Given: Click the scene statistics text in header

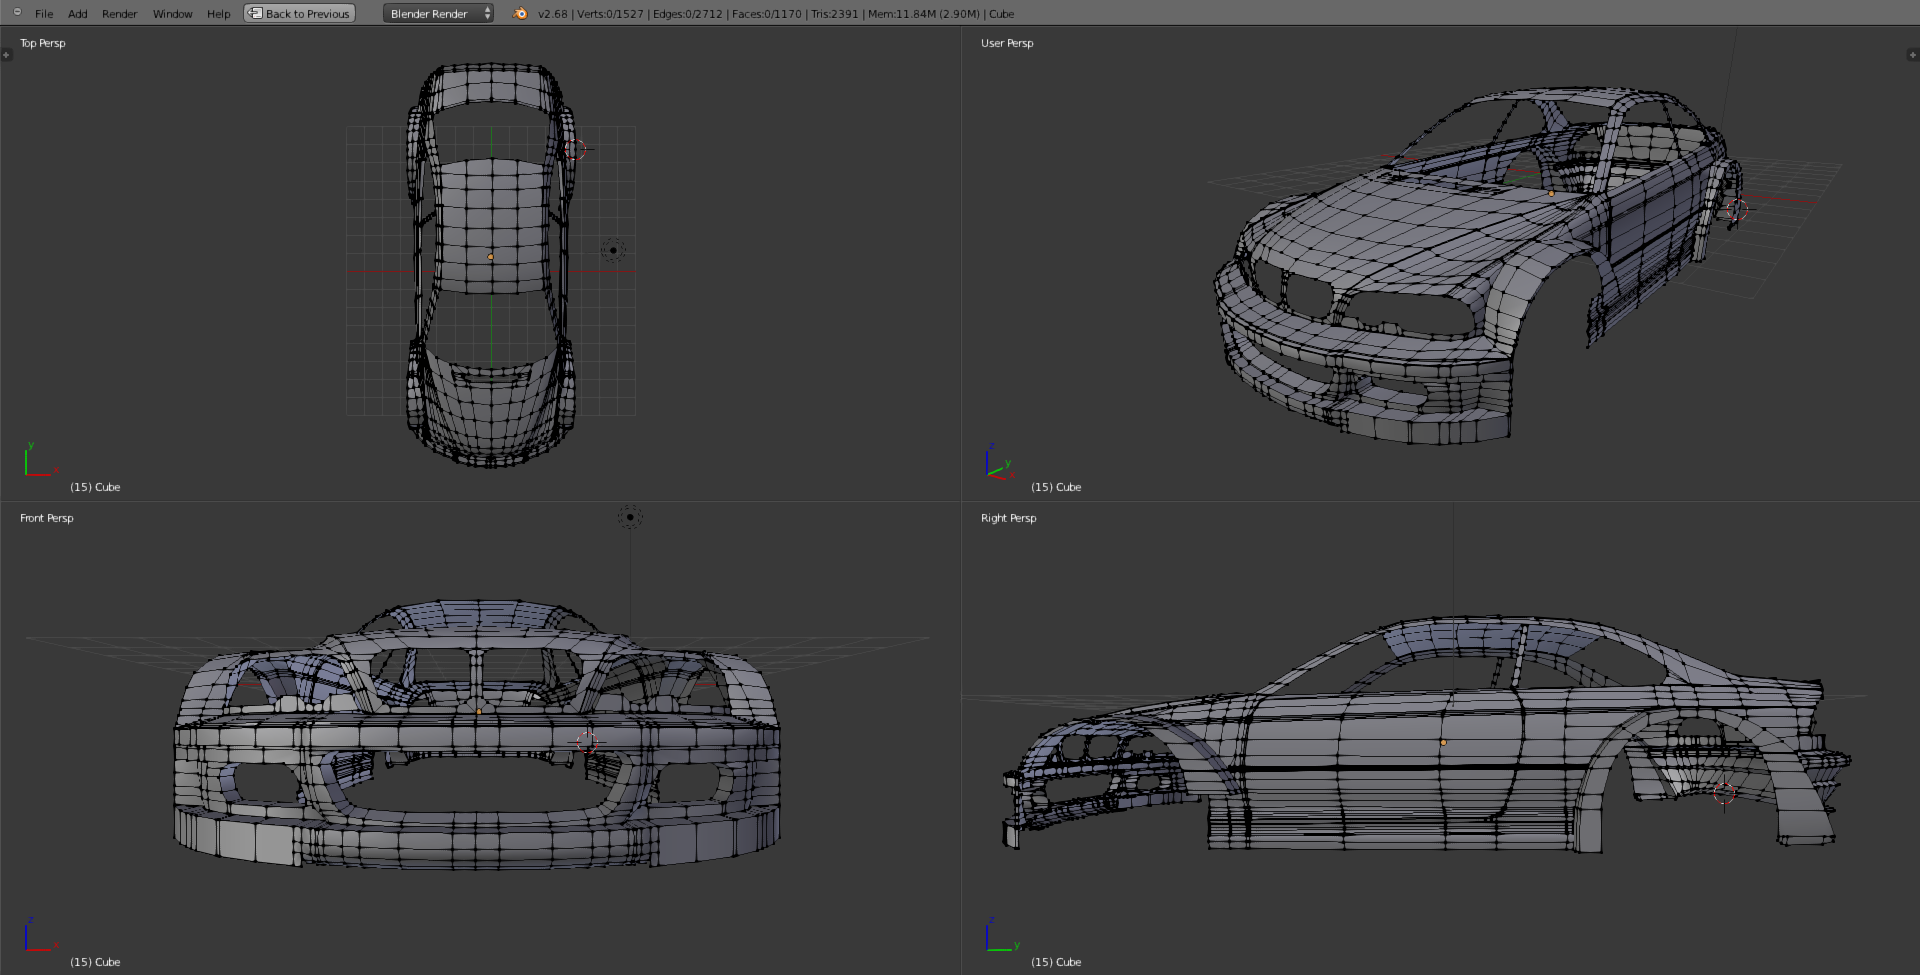Looking at the screenshot, I should 775,13.
